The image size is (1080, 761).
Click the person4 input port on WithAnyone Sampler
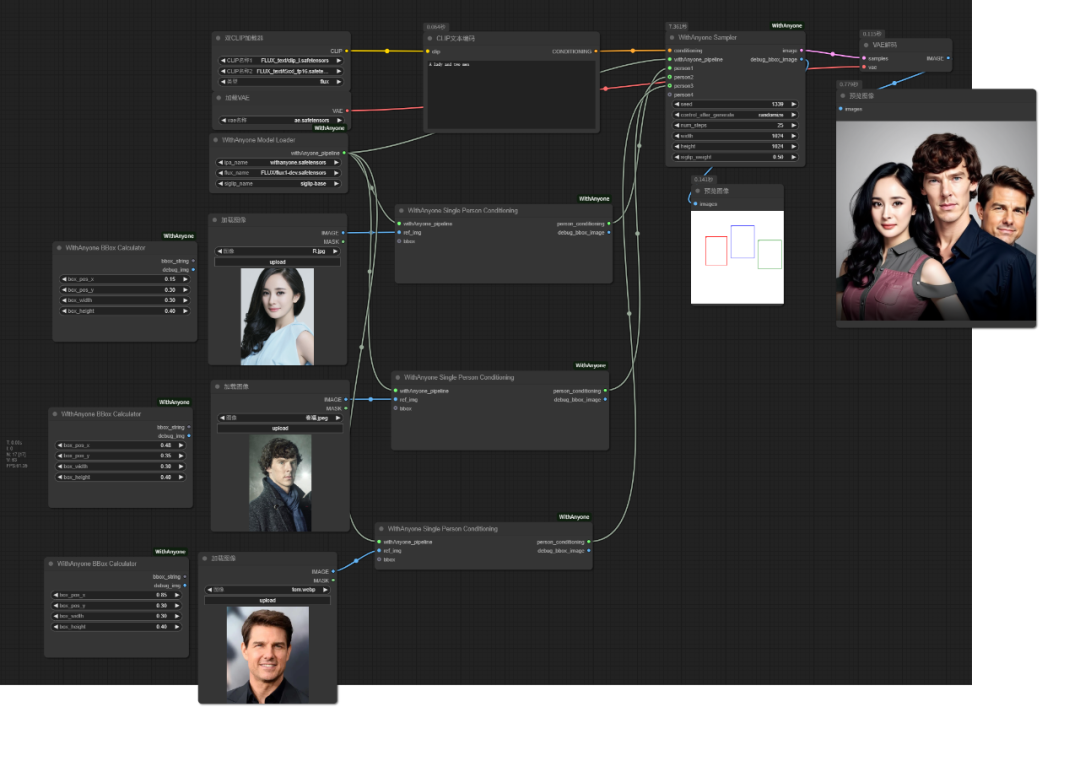pos(669,95)
